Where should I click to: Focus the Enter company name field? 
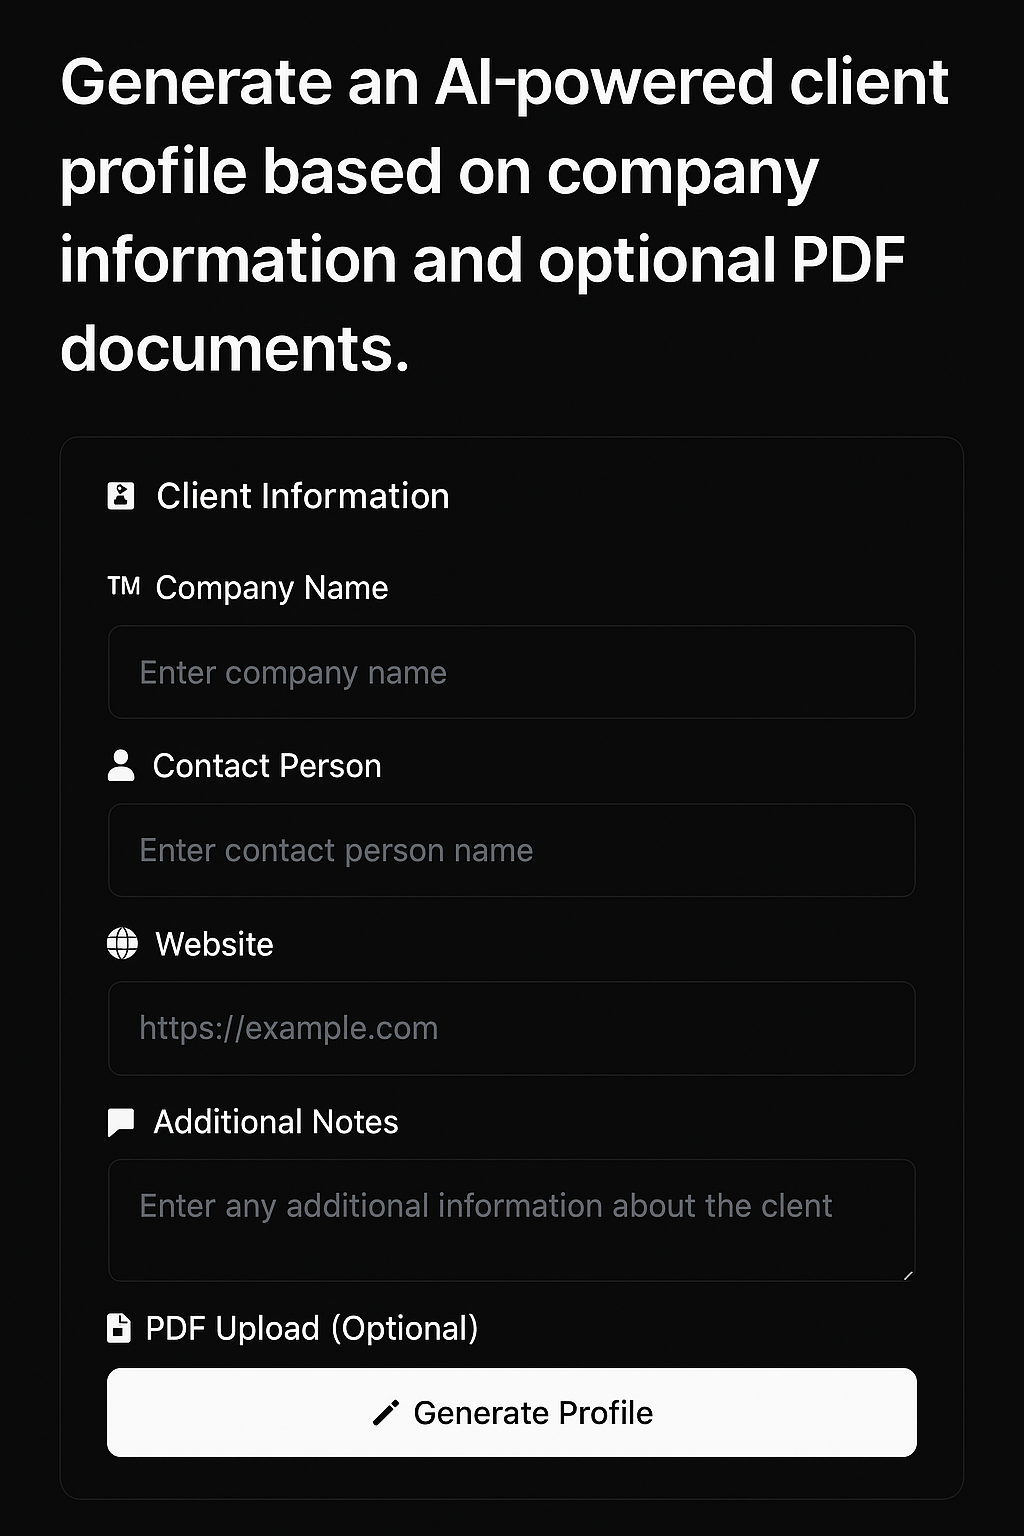(511, 673)
